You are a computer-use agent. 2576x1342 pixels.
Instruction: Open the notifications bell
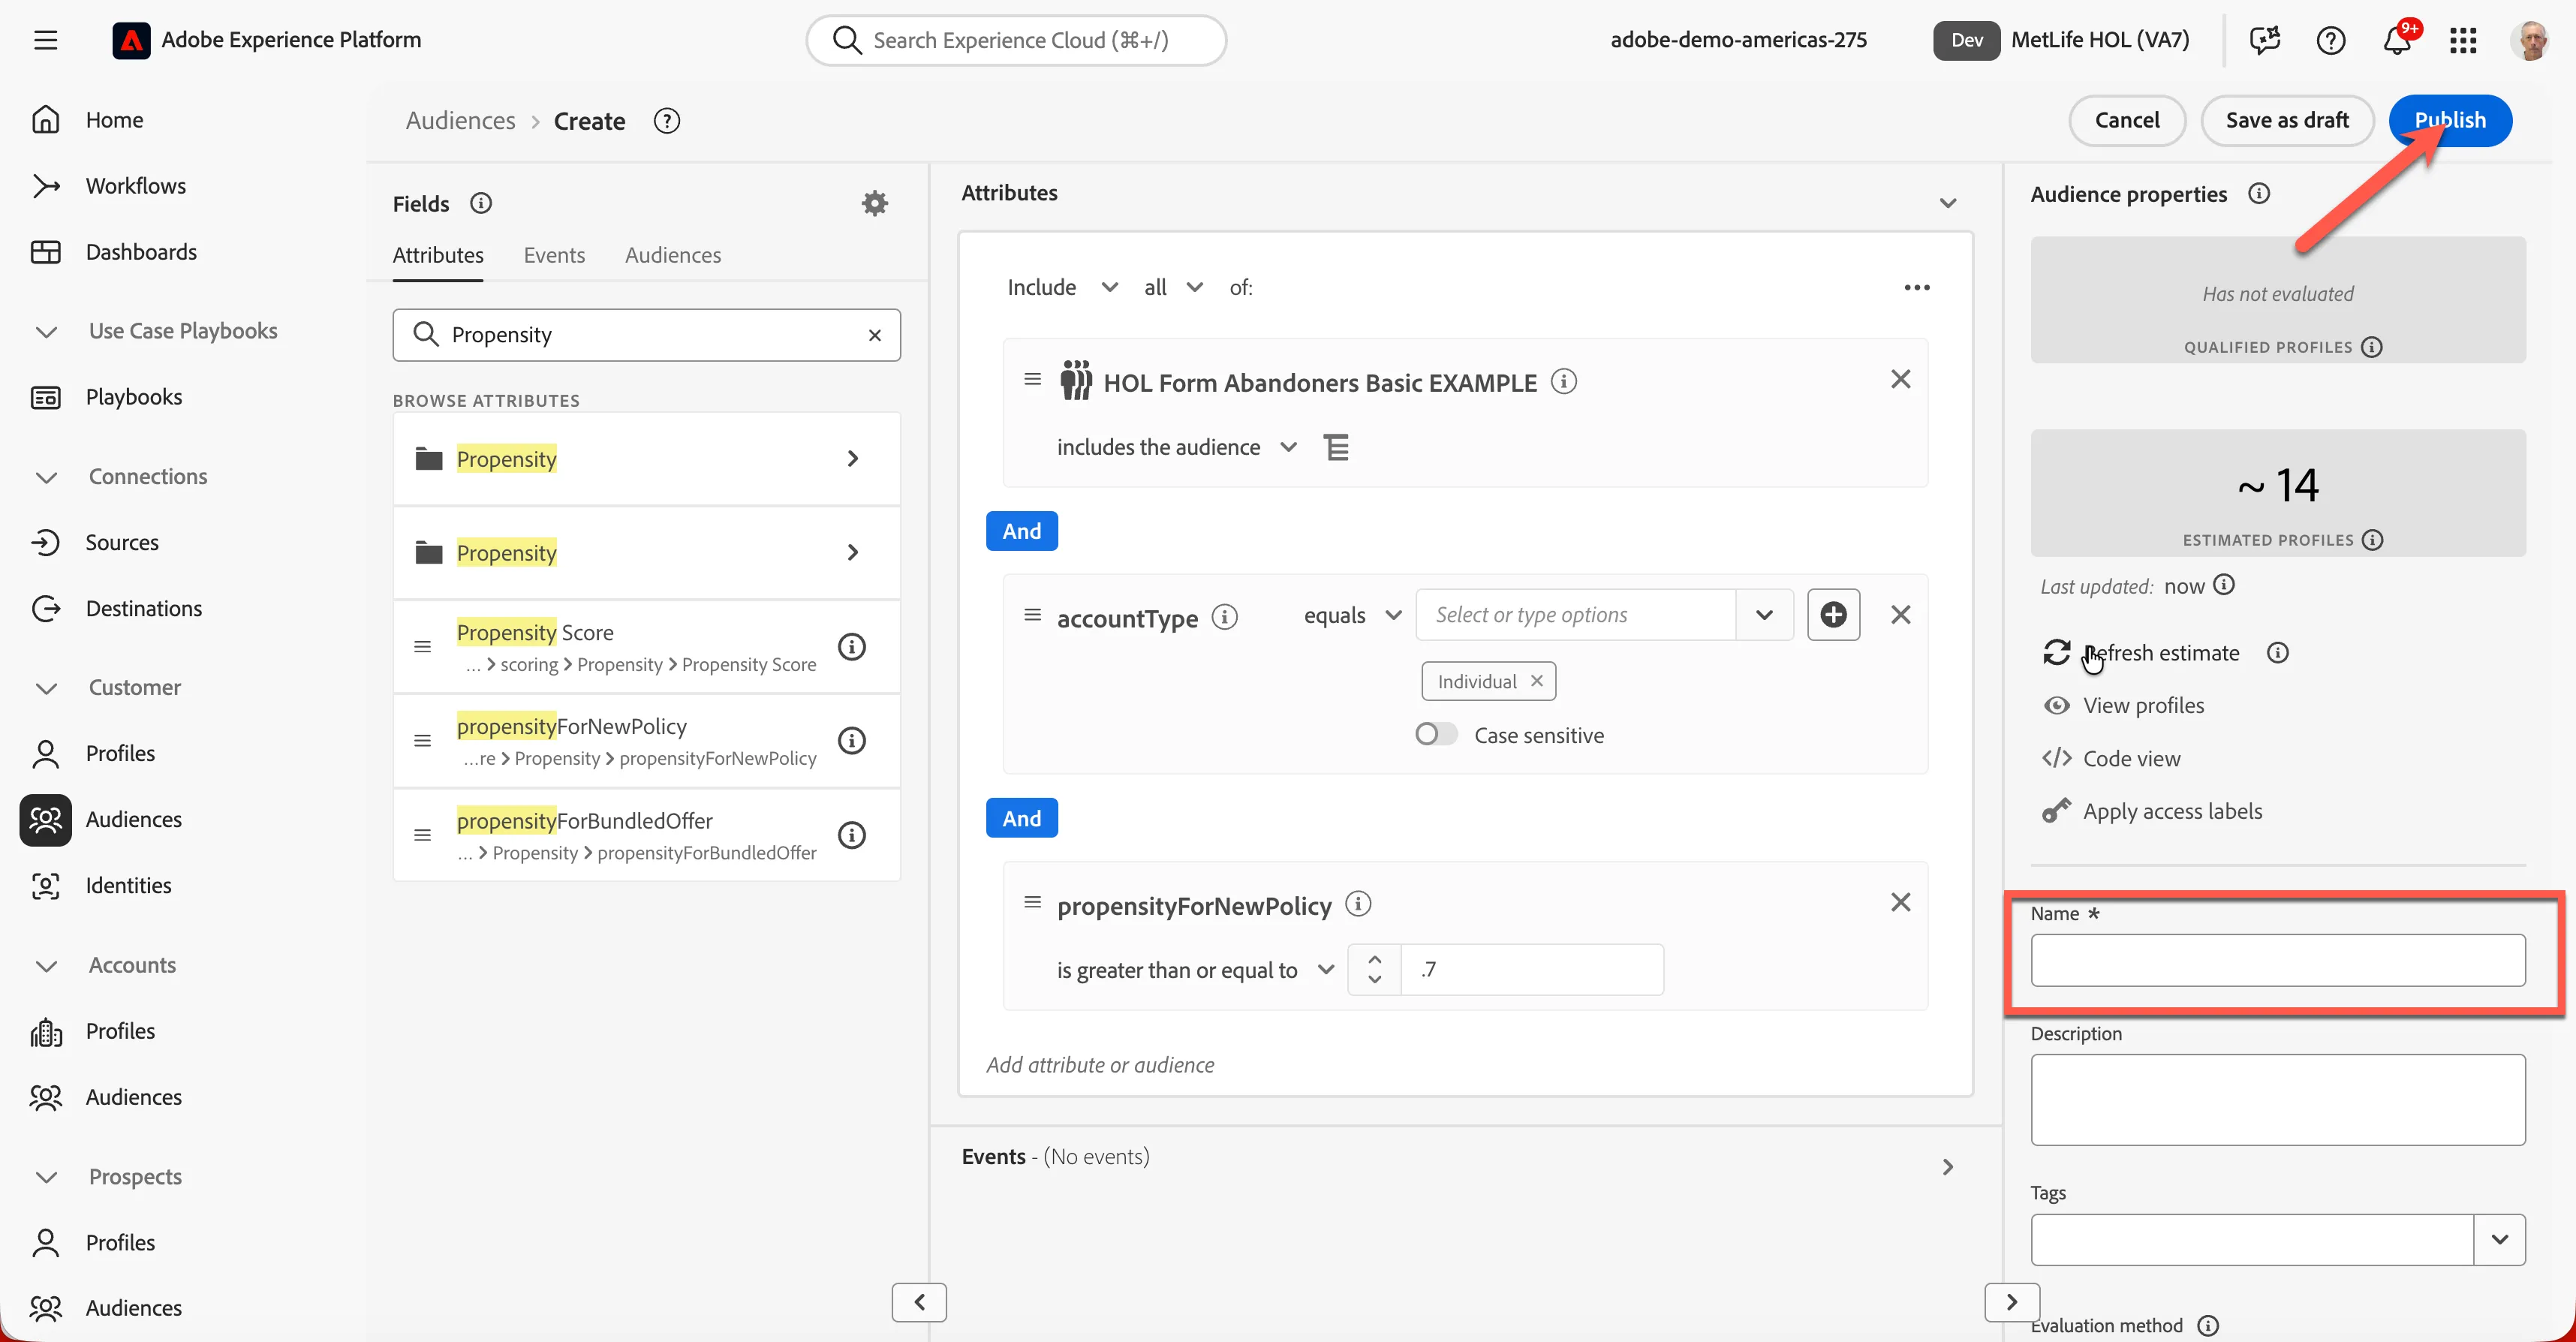(x=2397, y=40)
